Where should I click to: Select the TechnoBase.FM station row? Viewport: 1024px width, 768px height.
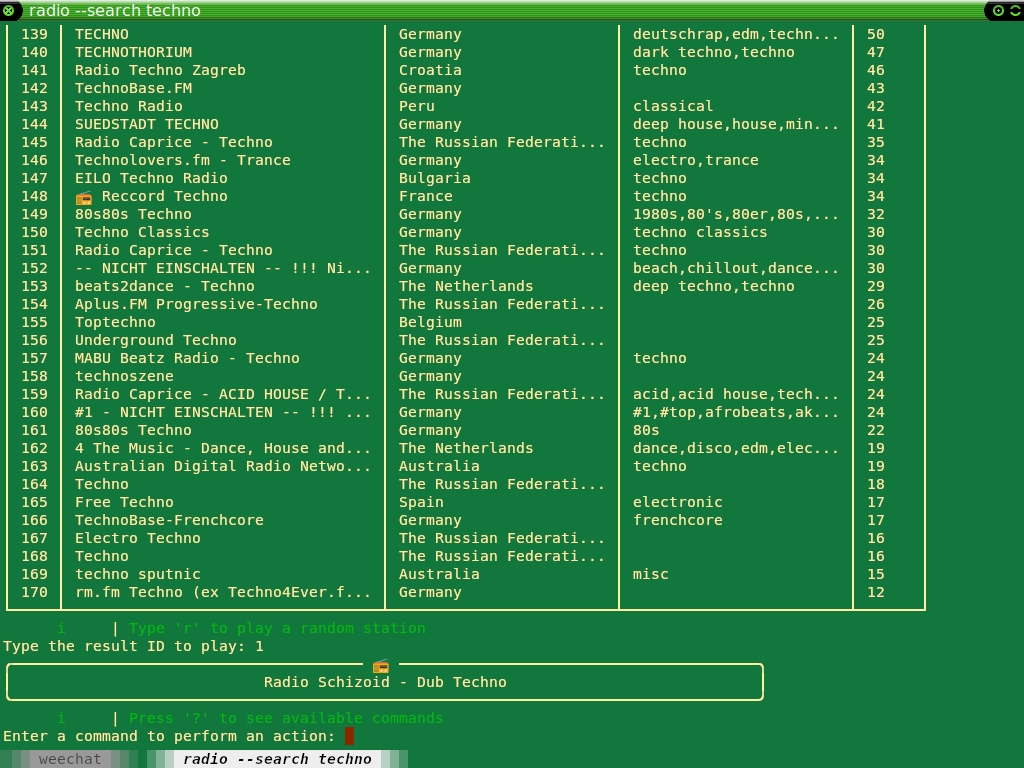click(133, 88)
